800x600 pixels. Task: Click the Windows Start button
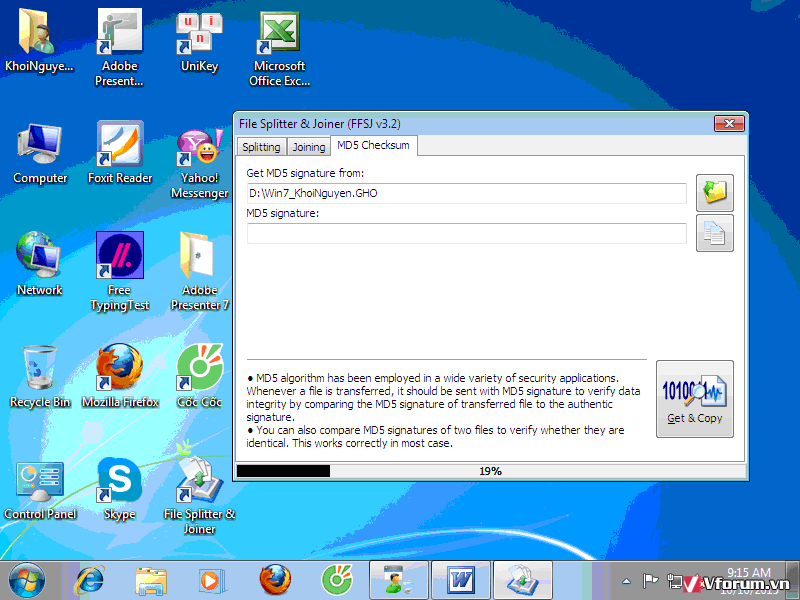click(27, 579)
